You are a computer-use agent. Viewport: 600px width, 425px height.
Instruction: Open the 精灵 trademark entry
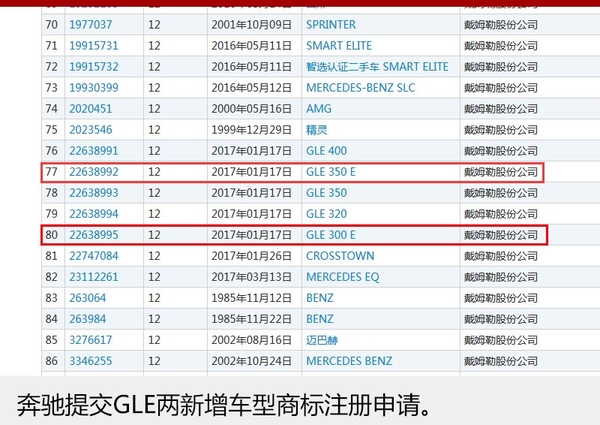(x=316, y=130)
